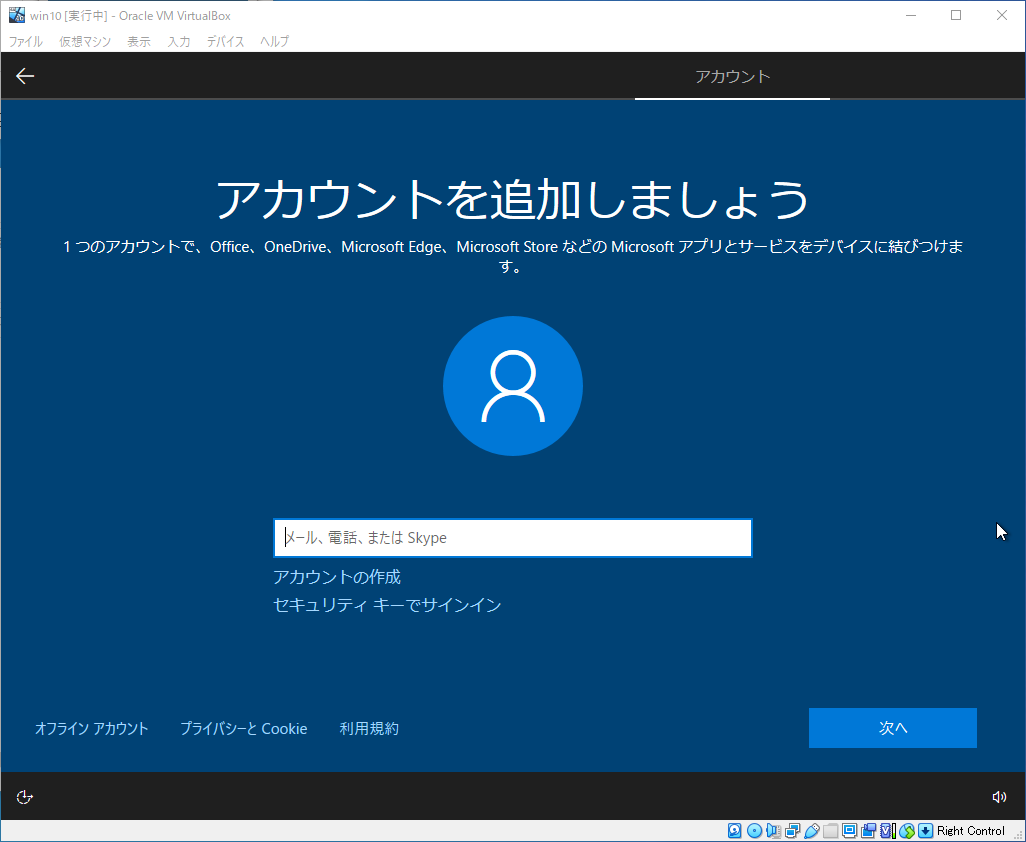Open the 利用規約 link

369,728
